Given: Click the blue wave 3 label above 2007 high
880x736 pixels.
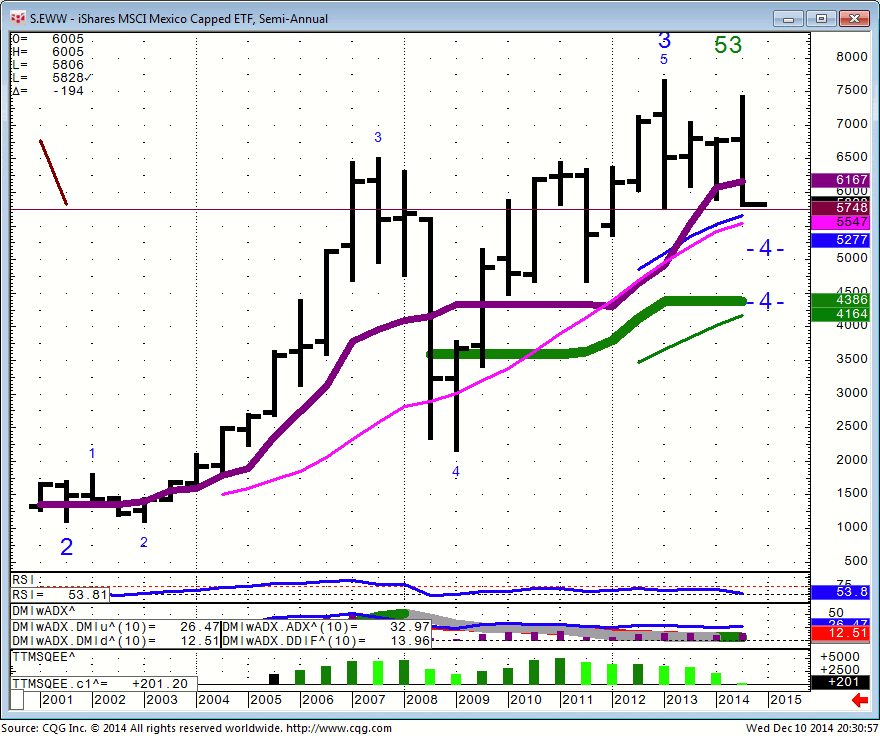Looking at the screenshot, I should tap(378, 137).
